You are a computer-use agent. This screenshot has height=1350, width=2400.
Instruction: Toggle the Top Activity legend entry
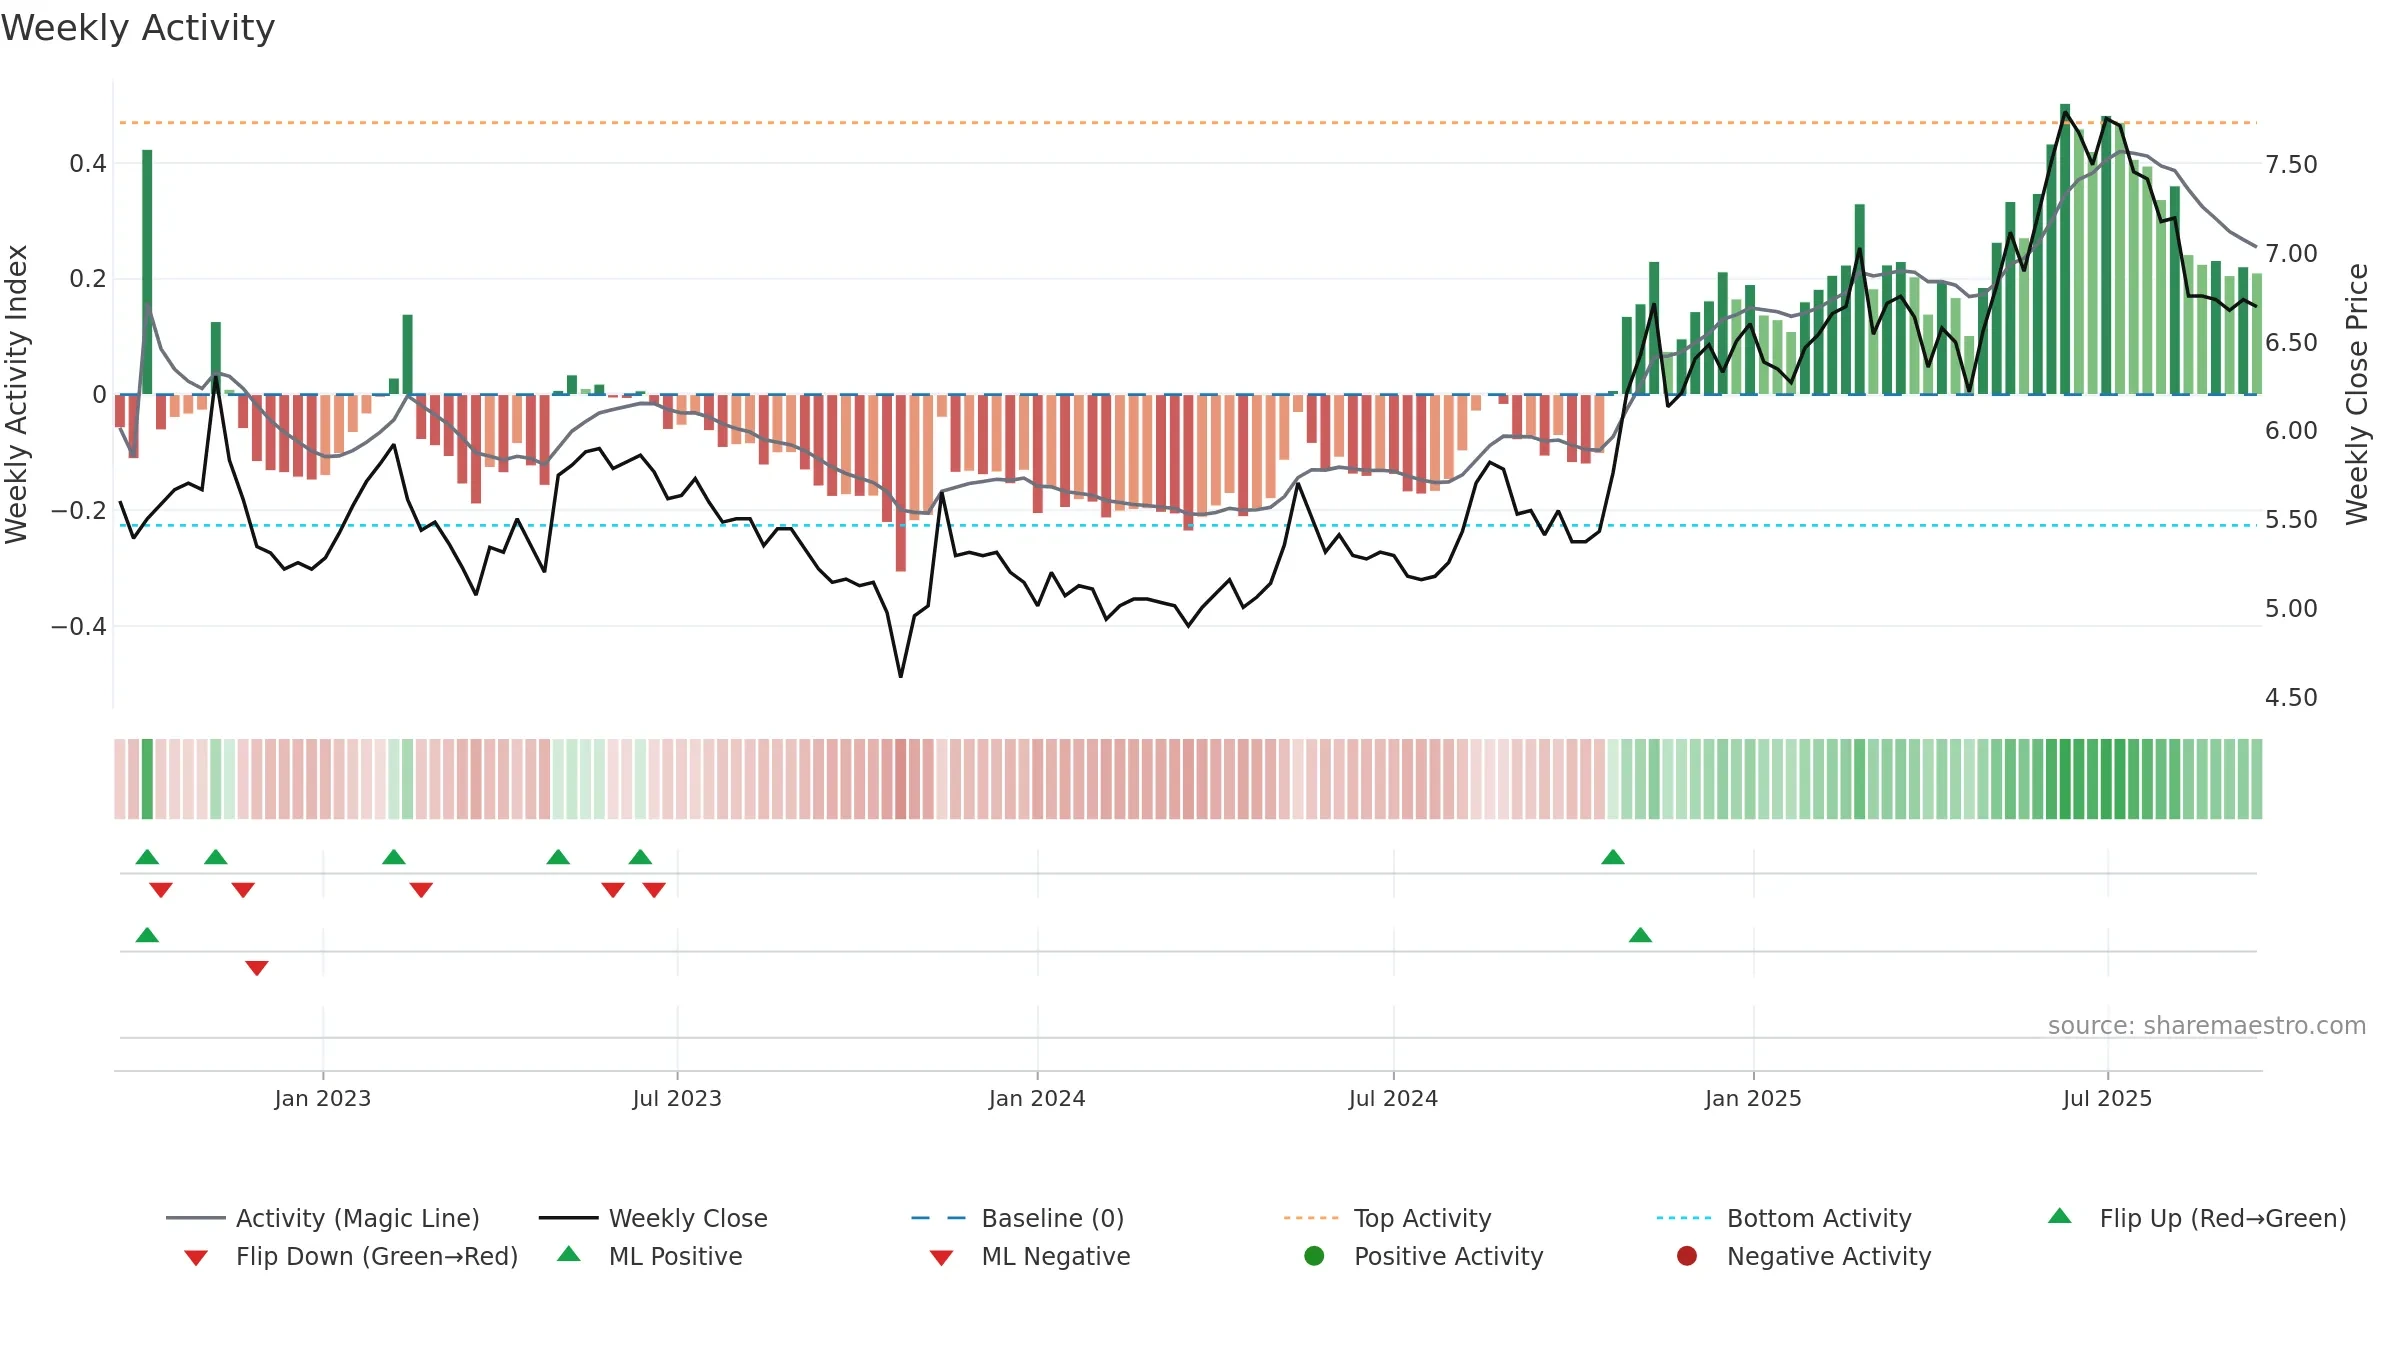point(1388,1218)
